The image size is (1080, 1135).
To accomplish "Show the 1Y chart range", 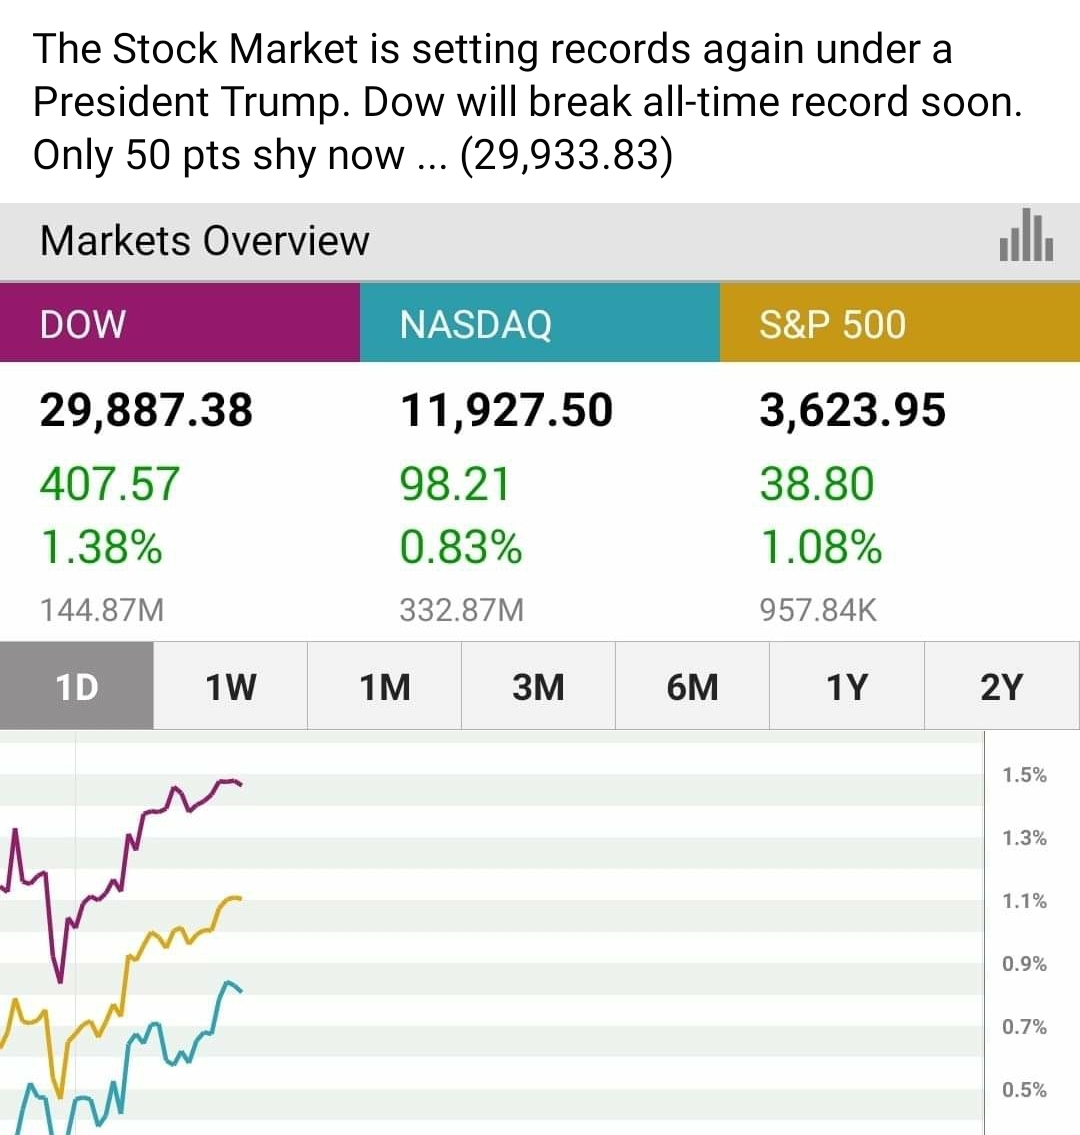I will click(x=847, y=687).
